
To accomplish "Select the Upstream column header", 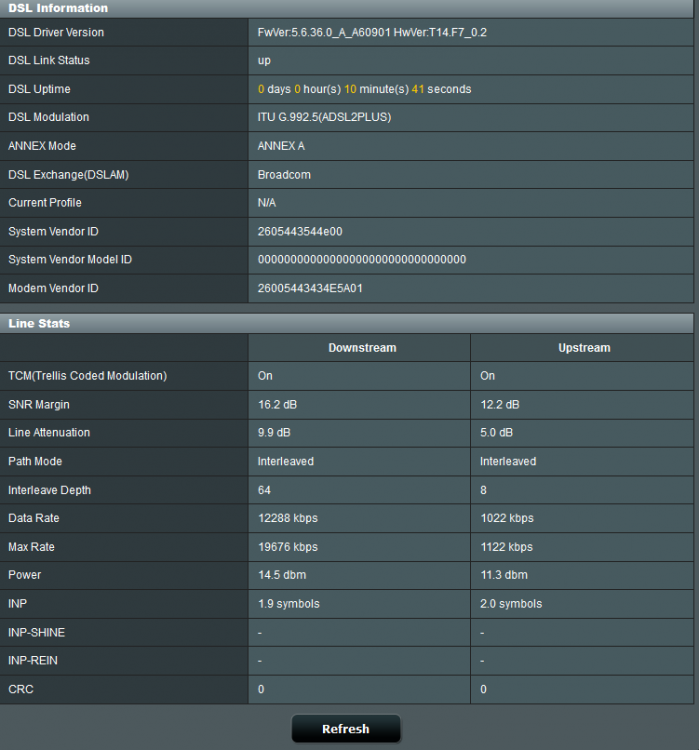I will pos(583,348).
